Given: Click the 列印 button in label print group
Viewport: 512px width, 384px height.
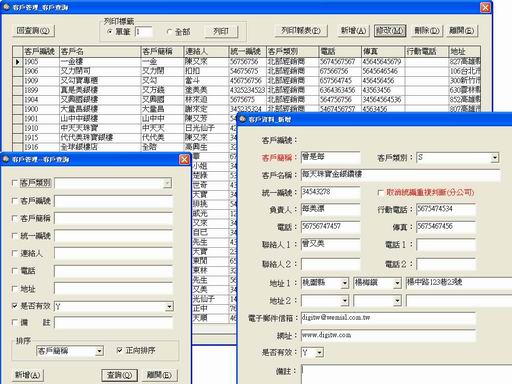Looking at the screenshot, I should (x=221, y=31).
